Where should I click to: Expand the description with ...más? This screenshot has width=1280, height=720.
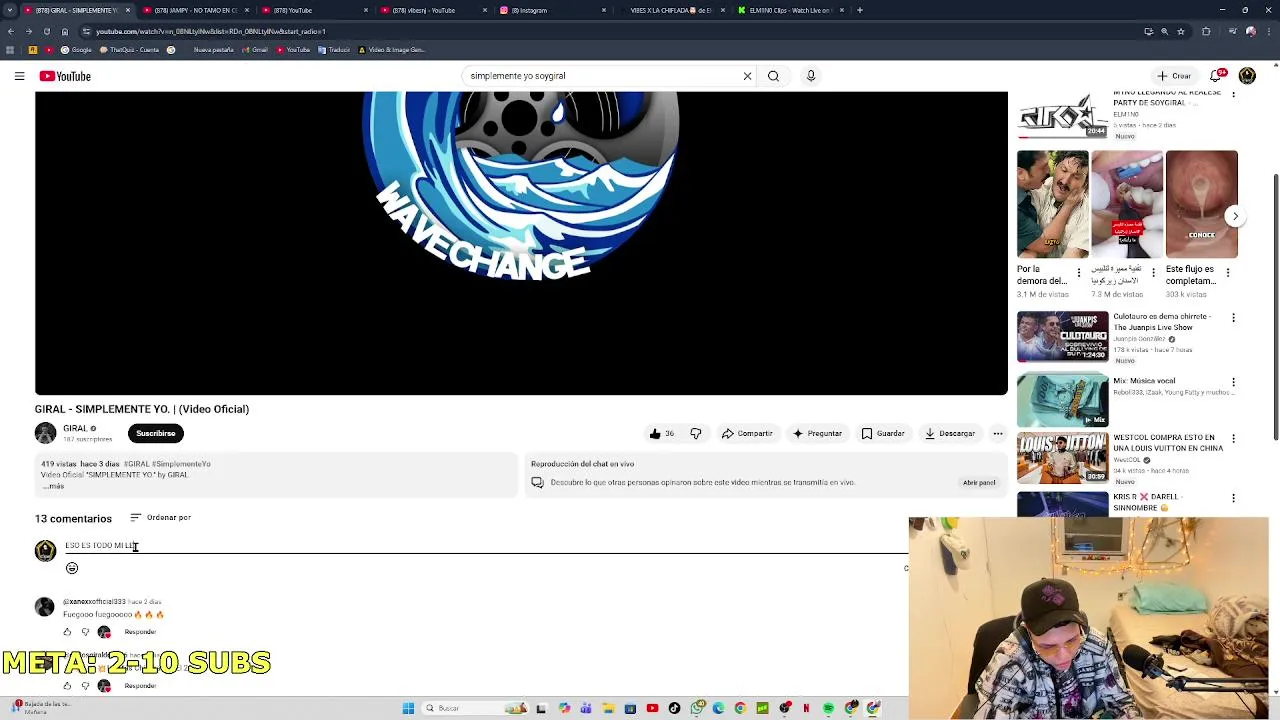click(53, 486)
